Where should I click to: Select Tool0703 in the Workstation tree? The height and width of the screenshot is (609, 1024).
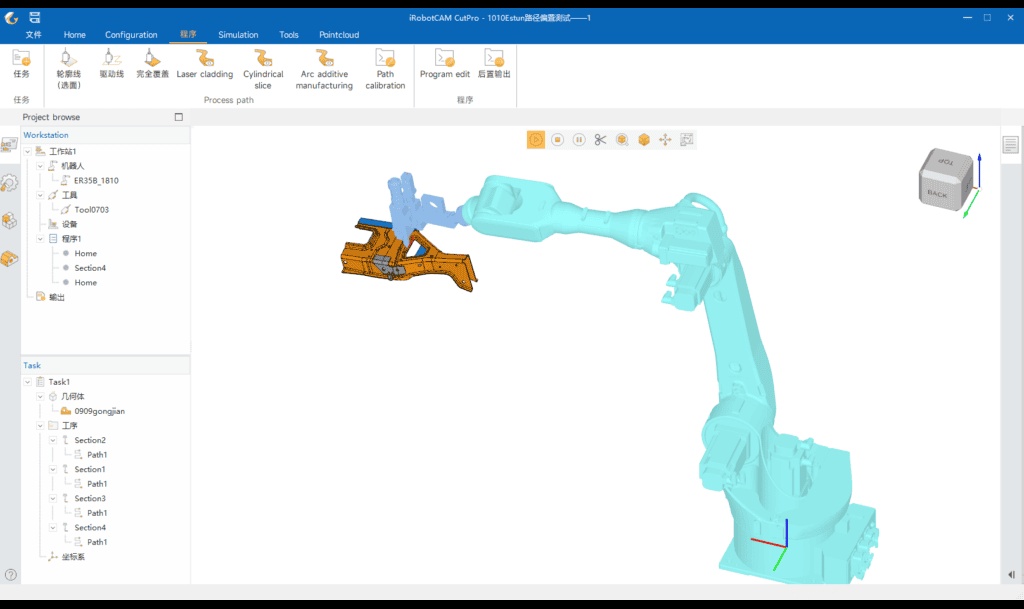pos(91,210)
